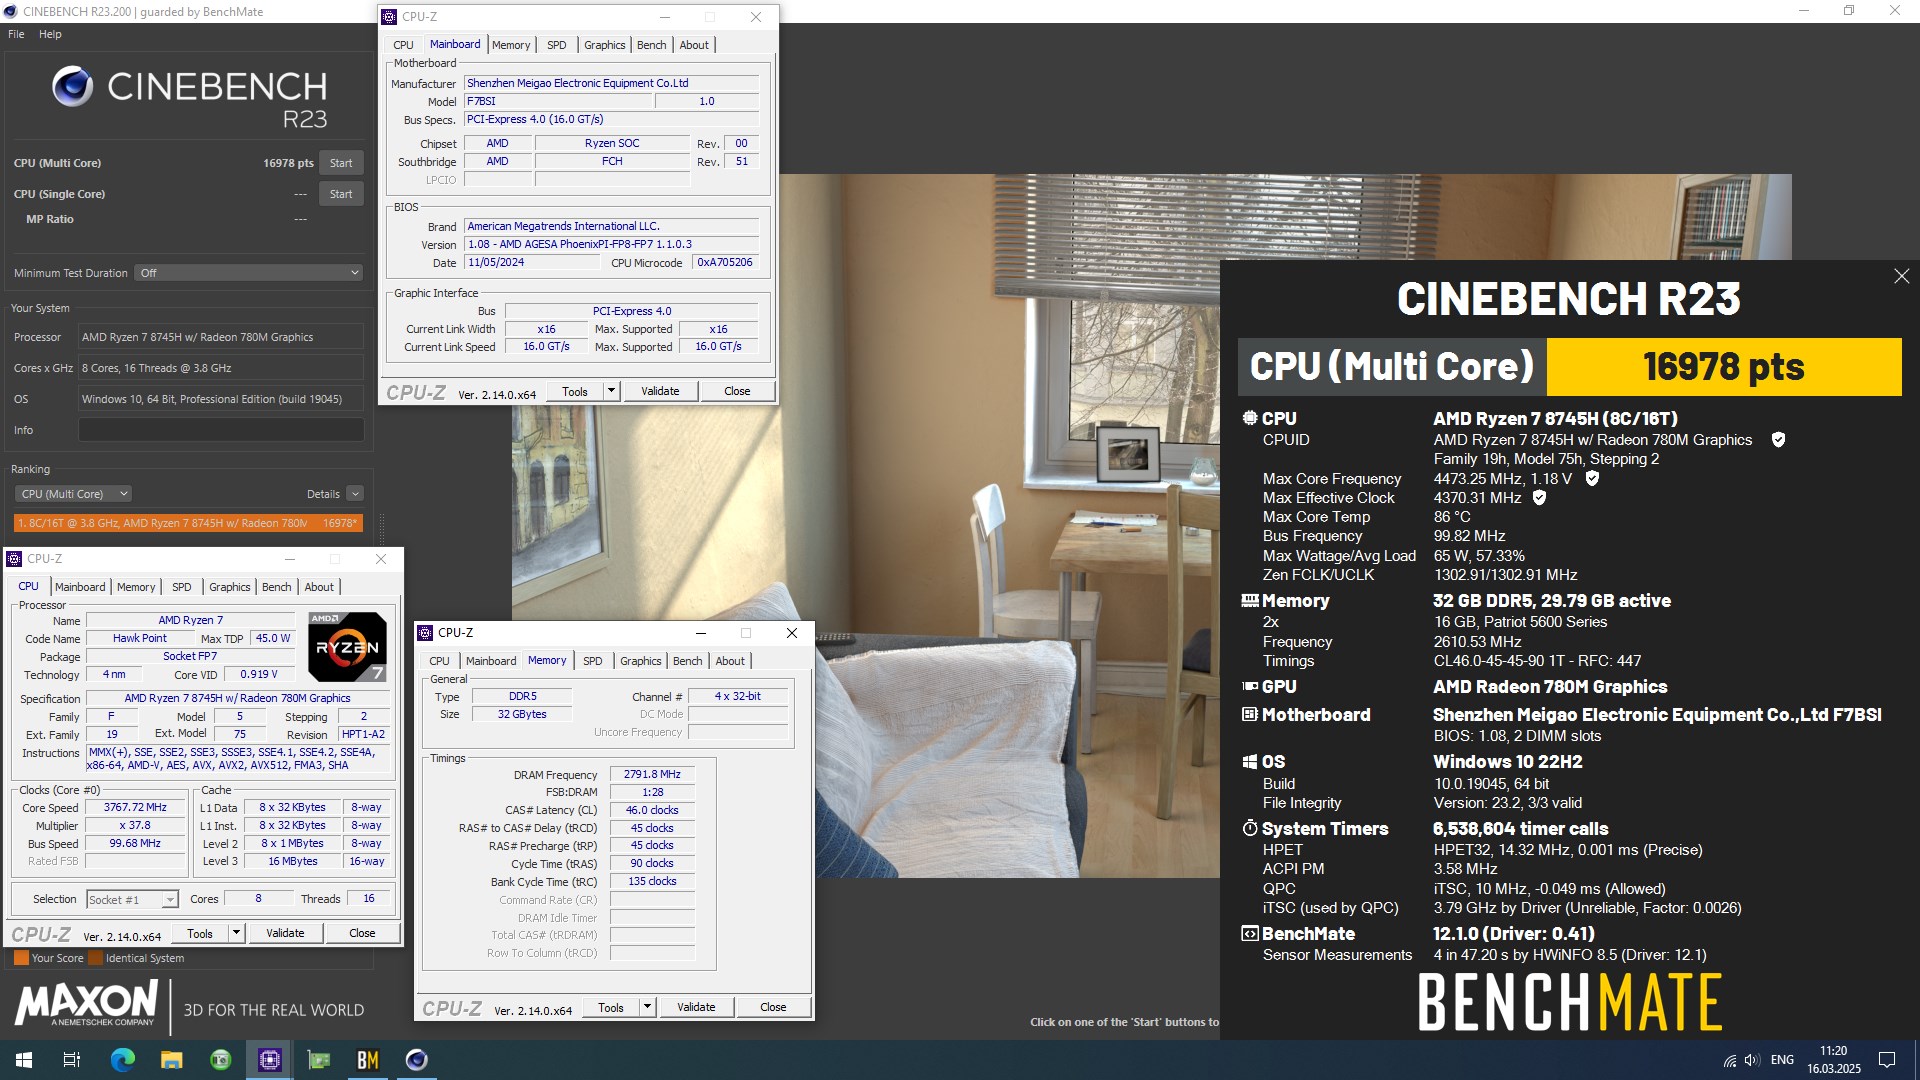Click the Info input field in Cinebench
Image resolution: width=1920 pixels, height=1080 pixels.
(221, 430)
